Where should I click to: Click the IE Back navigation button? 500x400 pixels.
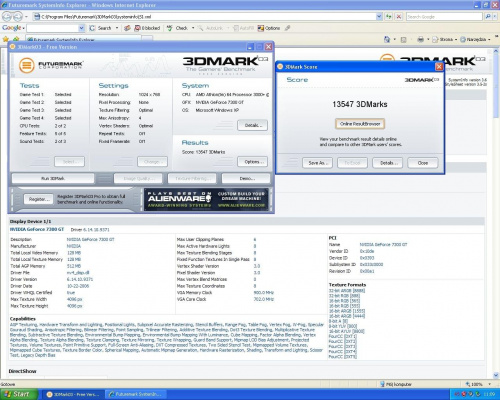tap(8, 16)
